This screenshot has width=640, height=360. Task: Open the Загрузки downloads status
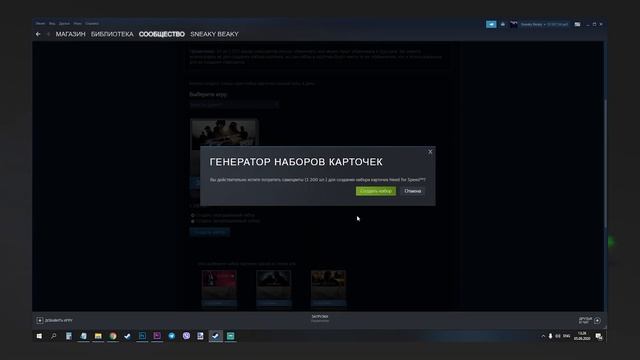pos(320,318)
